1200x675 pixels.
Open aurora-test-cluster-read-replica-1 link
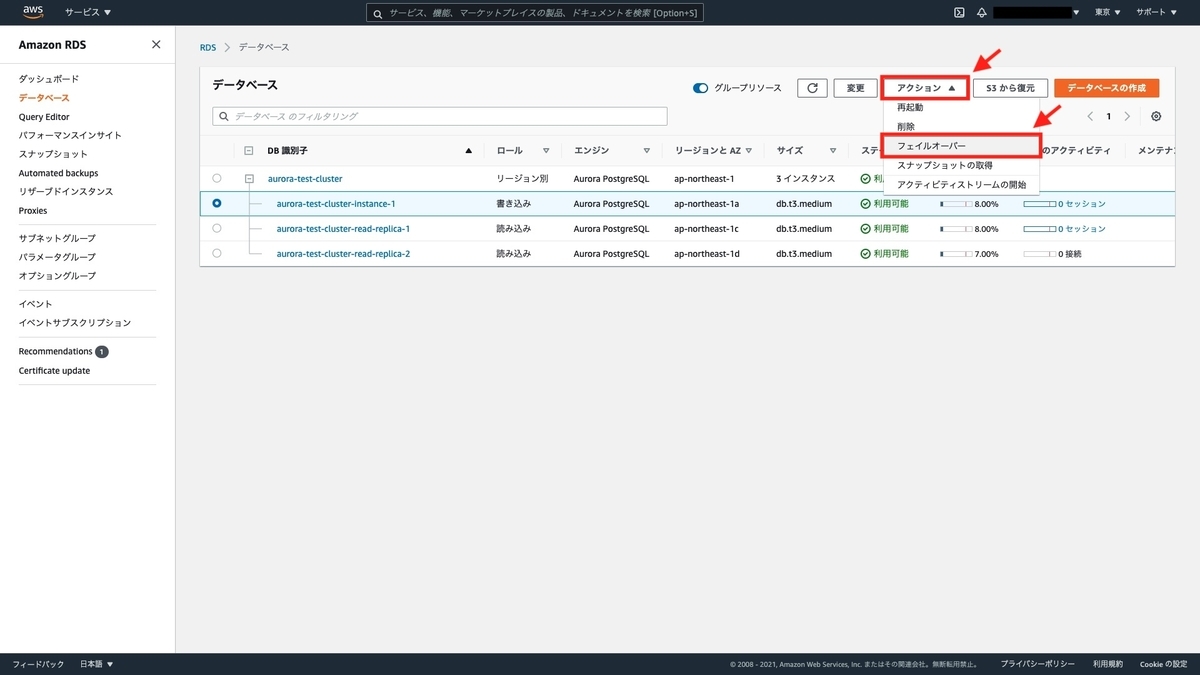[343, 228]
